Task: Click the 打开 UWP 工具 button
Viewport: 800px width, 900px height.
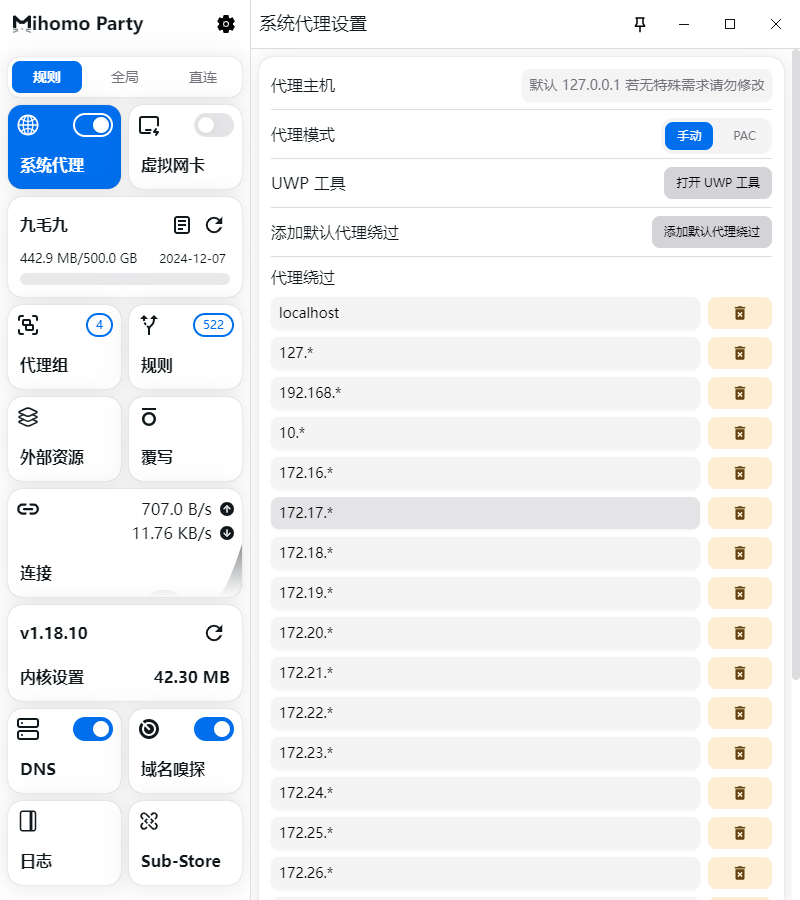Action: click(717, 183)
